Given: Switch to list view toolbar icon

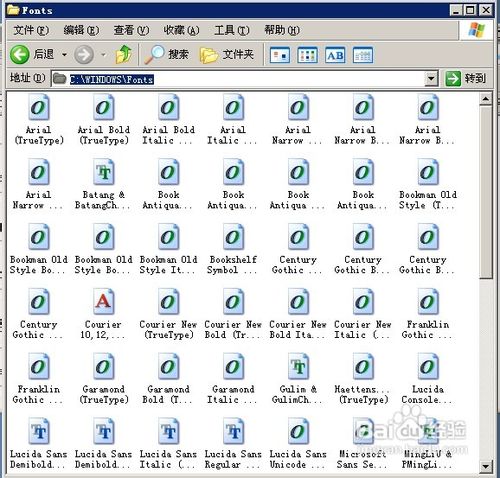Looking at the screenshot, I should (x=307, y=55).
